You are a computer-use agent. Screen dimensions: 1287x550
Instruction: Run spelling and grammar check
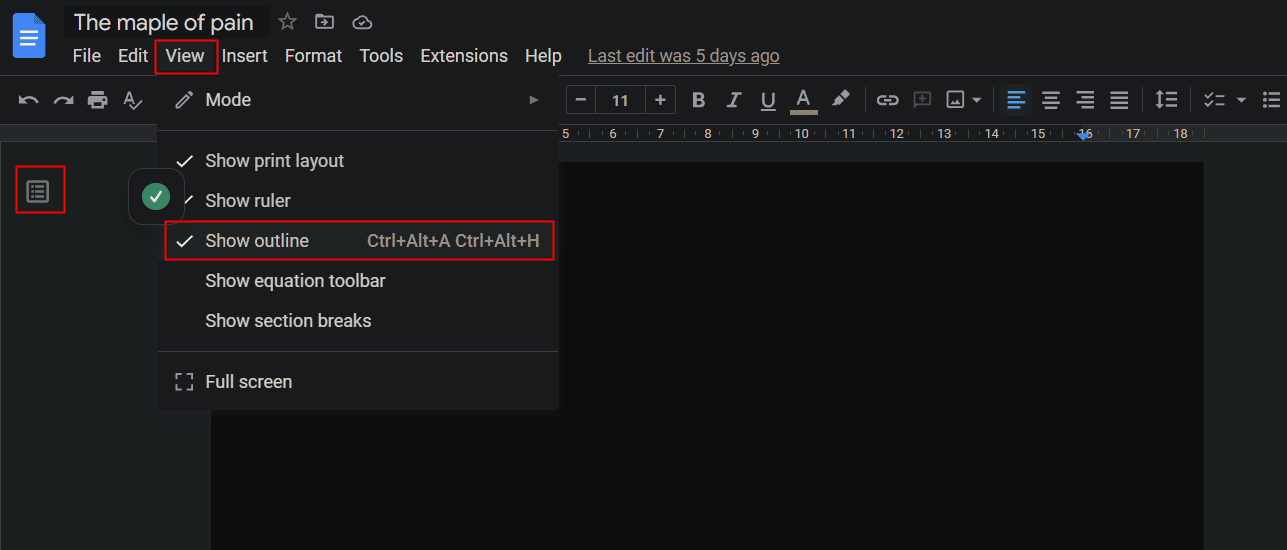(132, 100)
